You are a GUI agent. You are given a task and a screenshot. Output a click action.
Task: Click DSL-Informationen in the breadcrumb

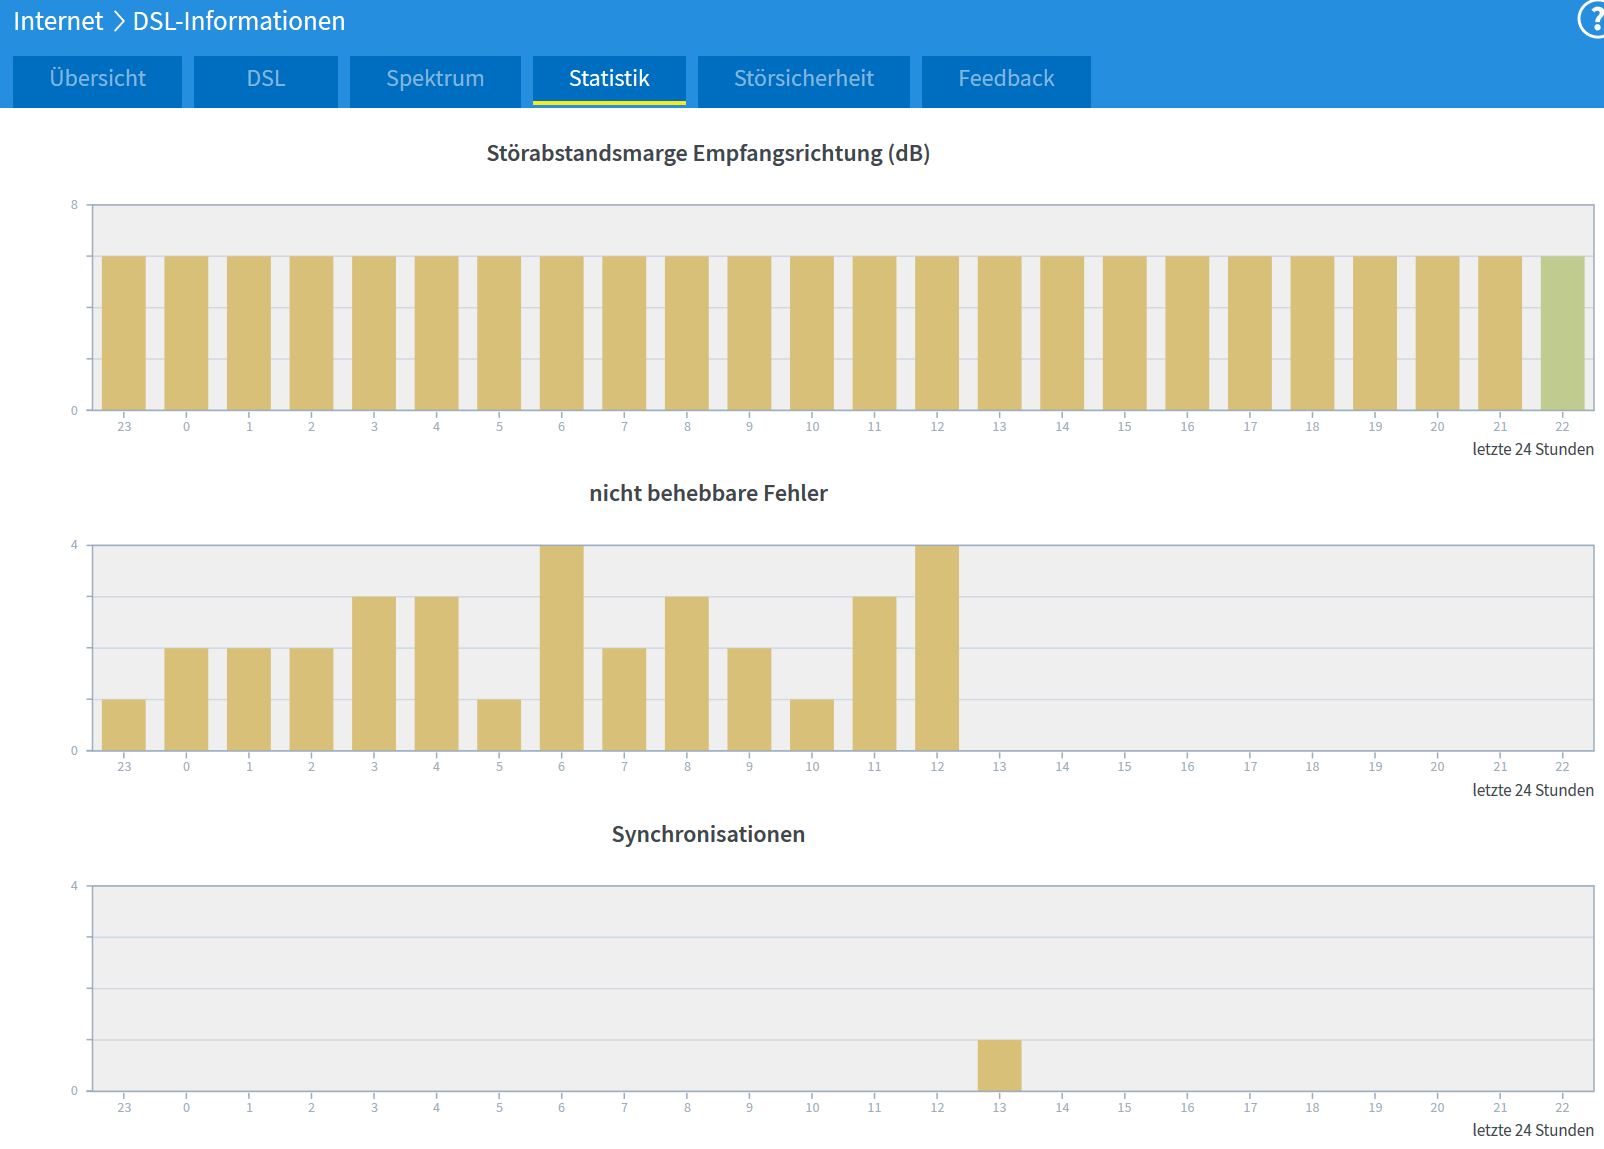pyautogui.click(x=239, y=21)
